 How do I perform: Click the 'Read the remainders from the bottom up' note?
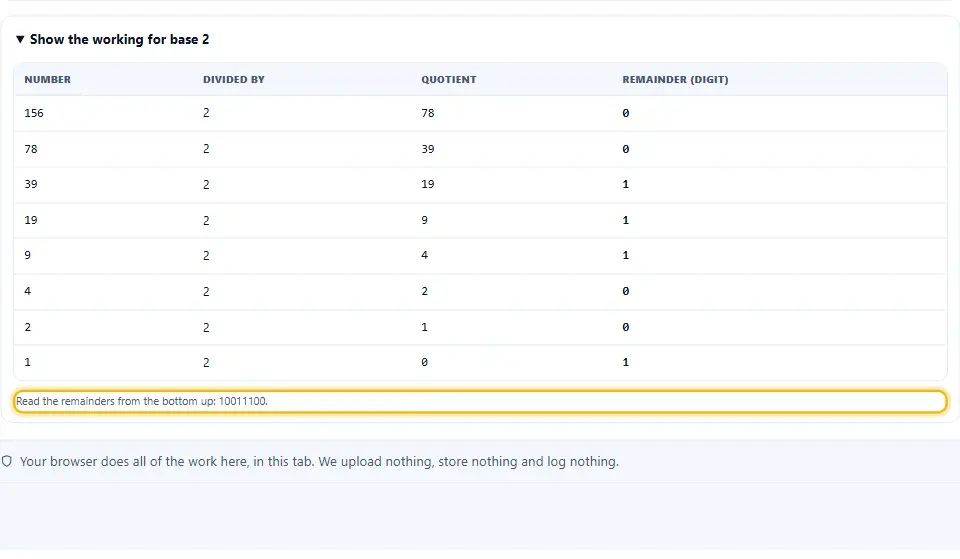(481, 402)
